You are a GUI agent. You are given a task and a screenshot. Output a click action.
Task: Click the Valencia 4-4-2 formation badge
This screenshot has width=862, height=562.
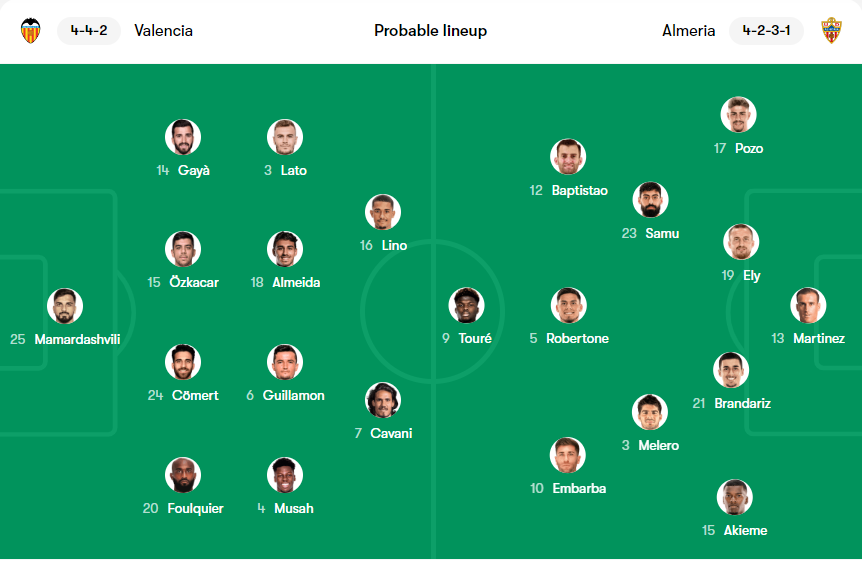point(89,30)
